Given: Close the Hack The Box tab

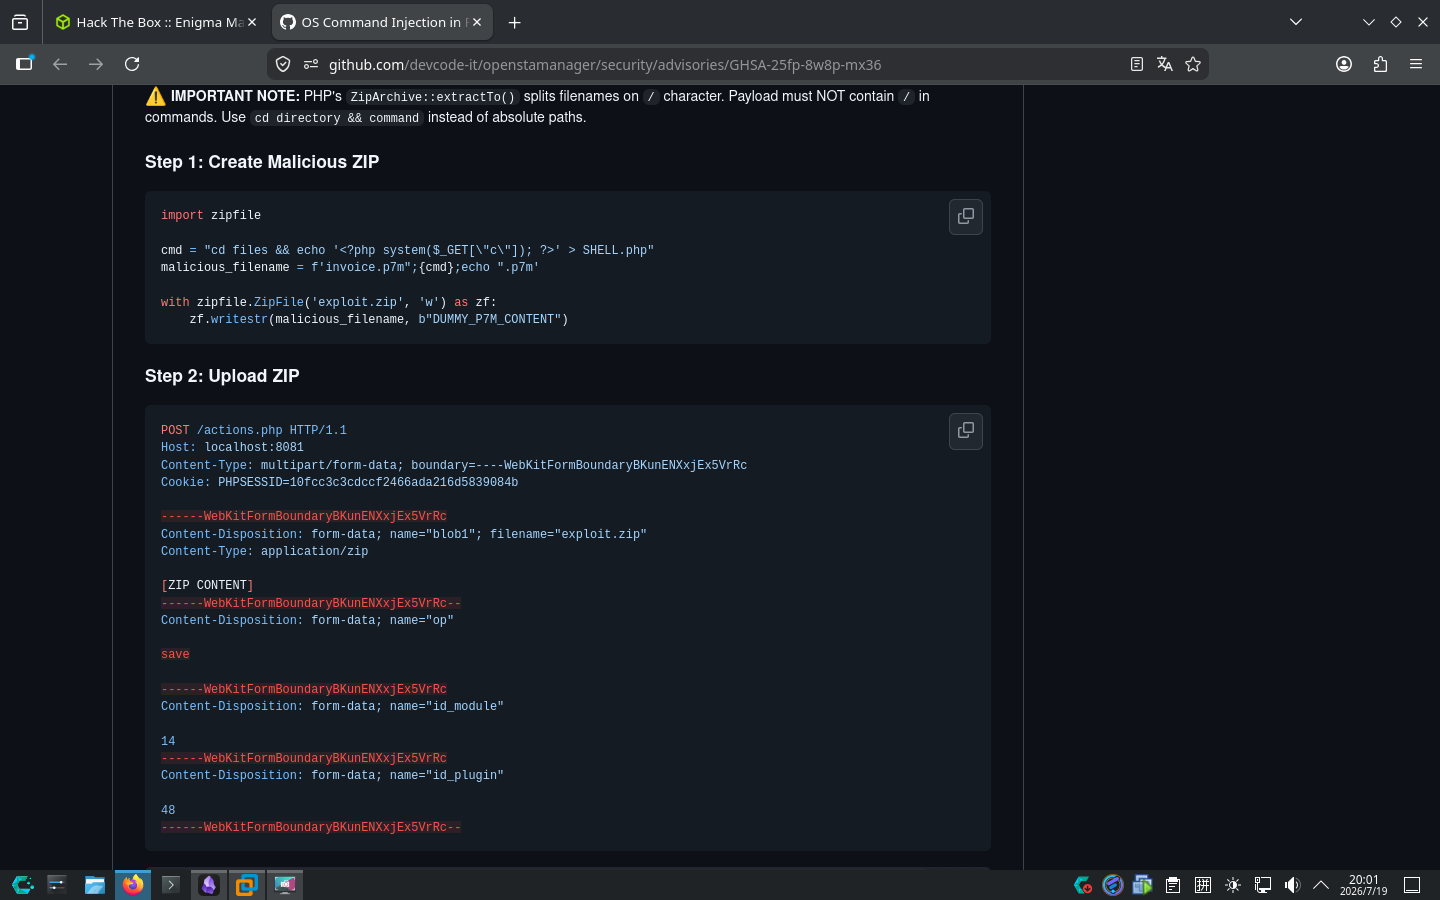Looking at the screenshot, I should tap(252, 22).
